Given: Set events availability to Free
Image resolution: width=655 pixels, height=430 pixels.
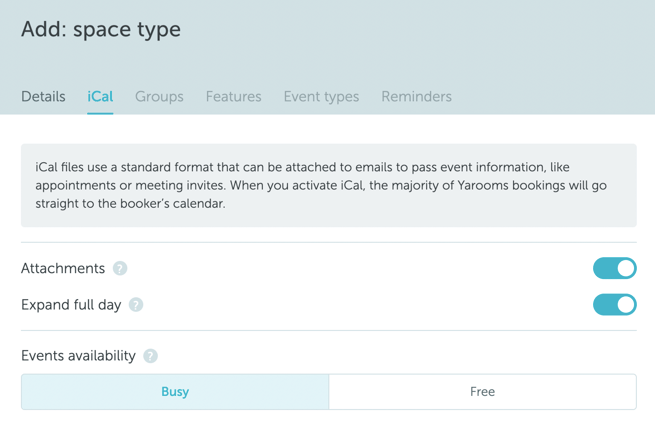Looking at the screenshot, I should (482, 392).
